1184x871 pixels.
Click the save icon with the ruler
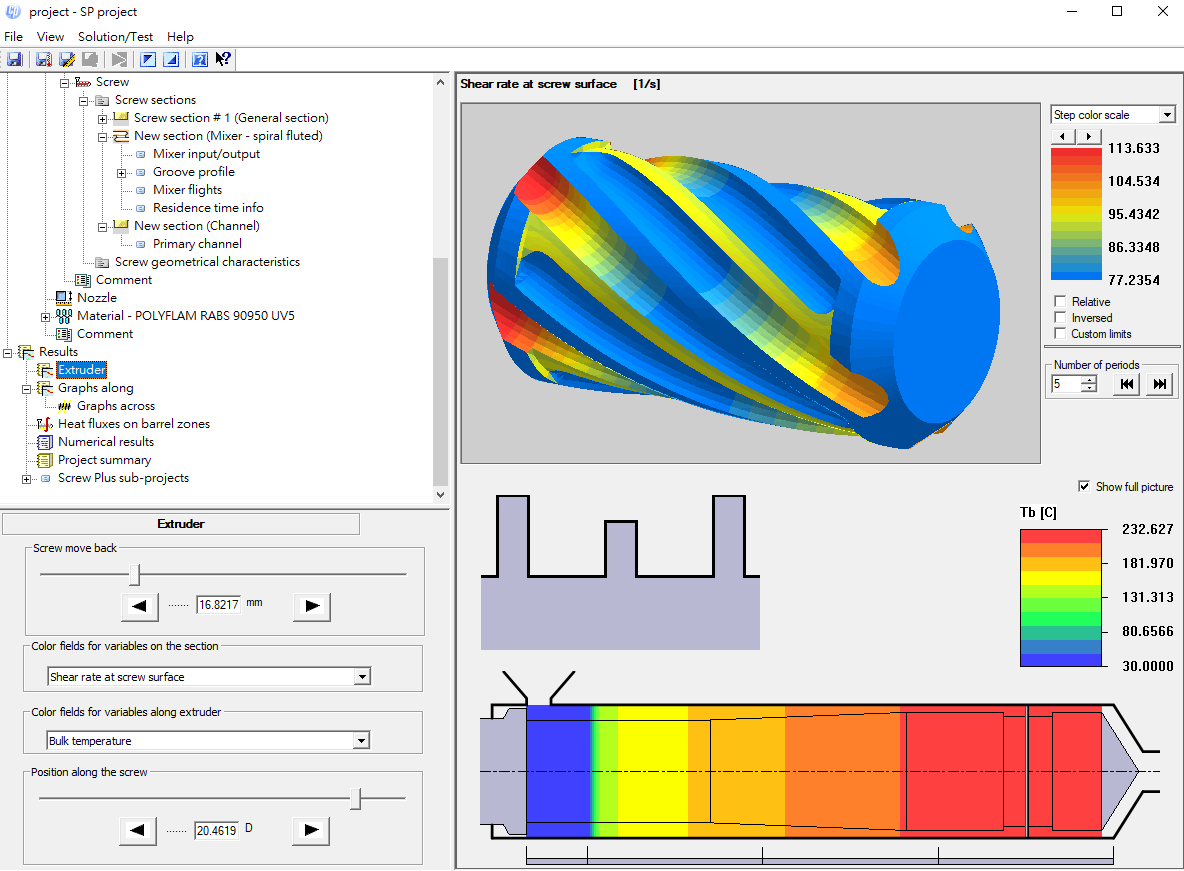[x=67, y=60]
